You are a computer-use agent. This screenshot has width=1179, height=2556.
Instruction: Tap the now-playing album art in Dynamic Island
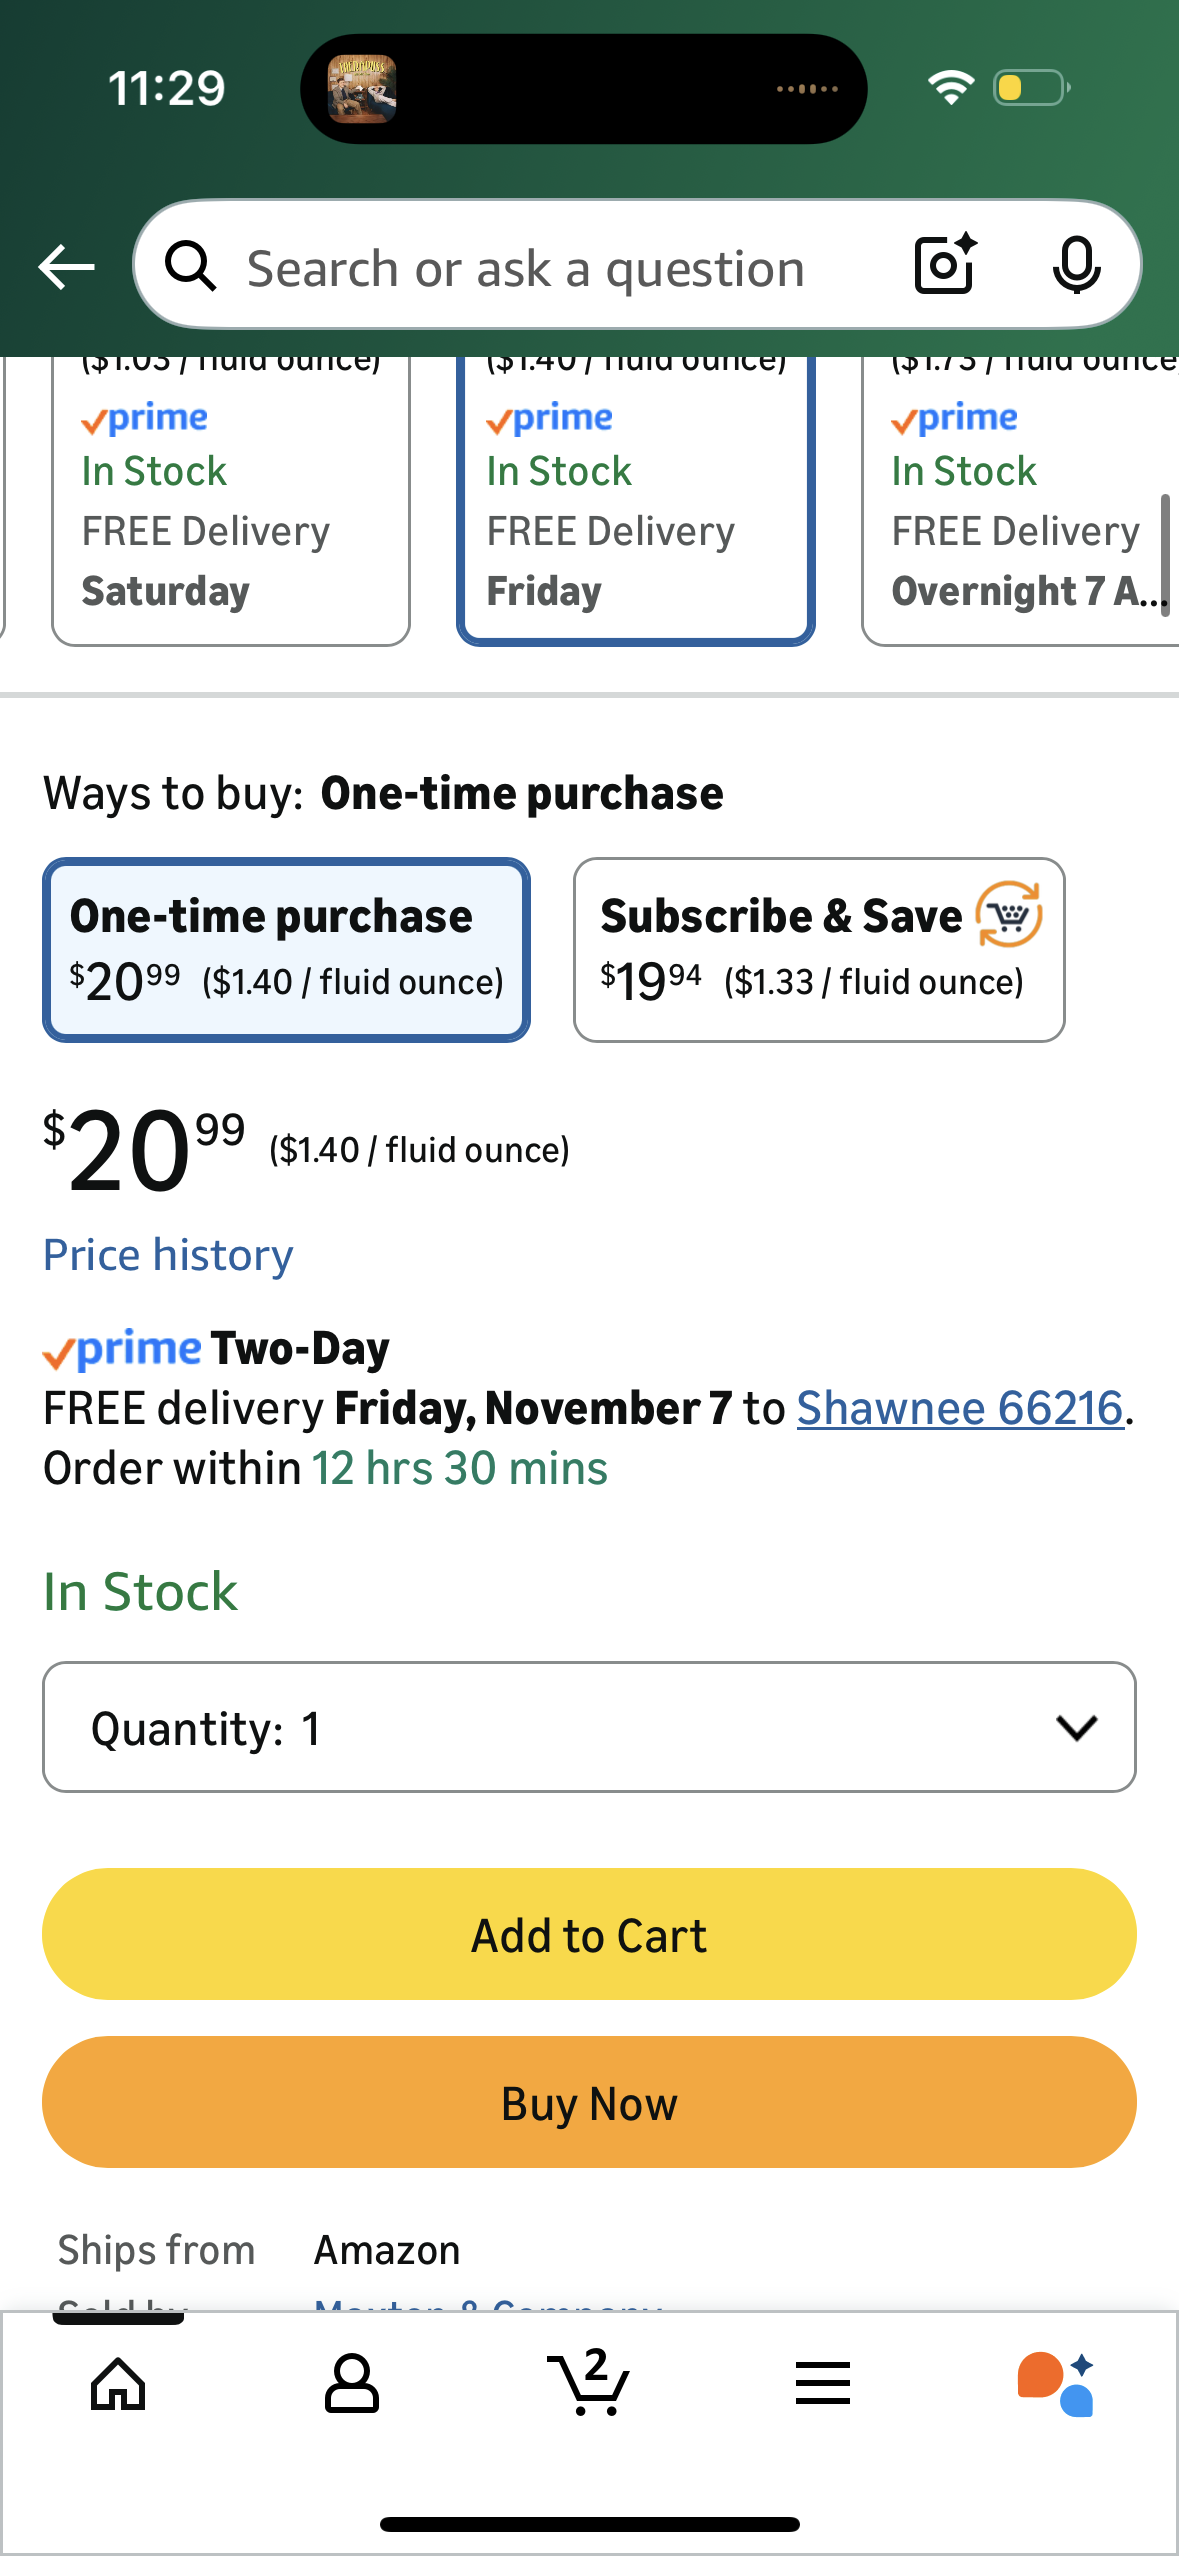coord(362,89)
